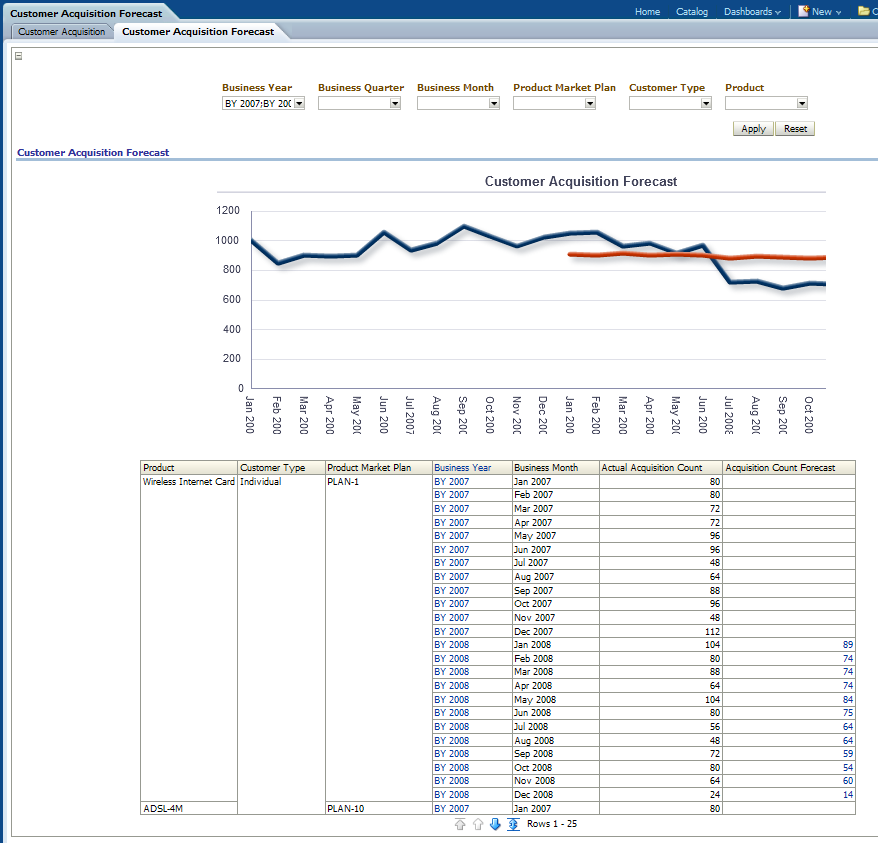Viewport: 878px width, 843px height.
Task: Click the New document icon
Action: (803, 12)
